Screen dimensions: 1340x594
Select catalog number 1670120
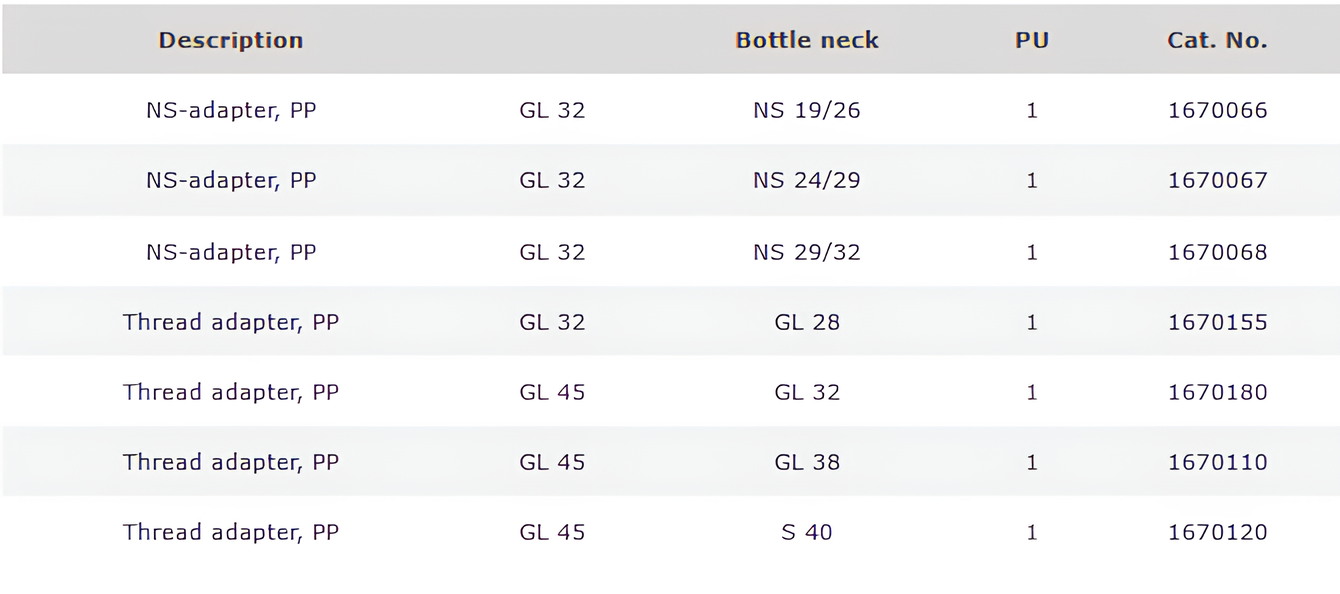click(x=1217, y=532)
